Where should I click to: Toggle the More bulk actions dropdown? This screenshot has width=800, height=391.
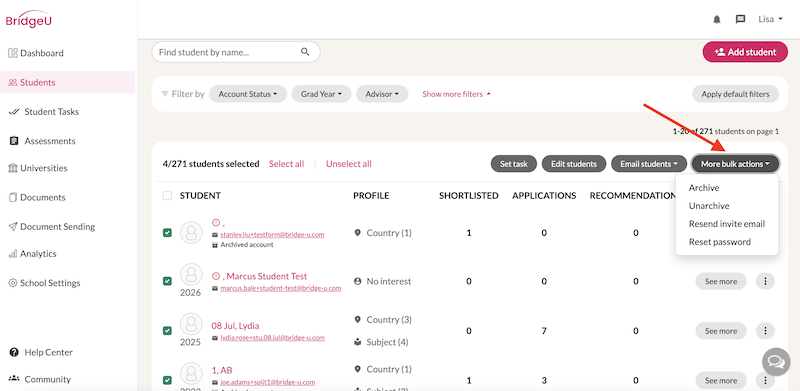click(735, 164)
